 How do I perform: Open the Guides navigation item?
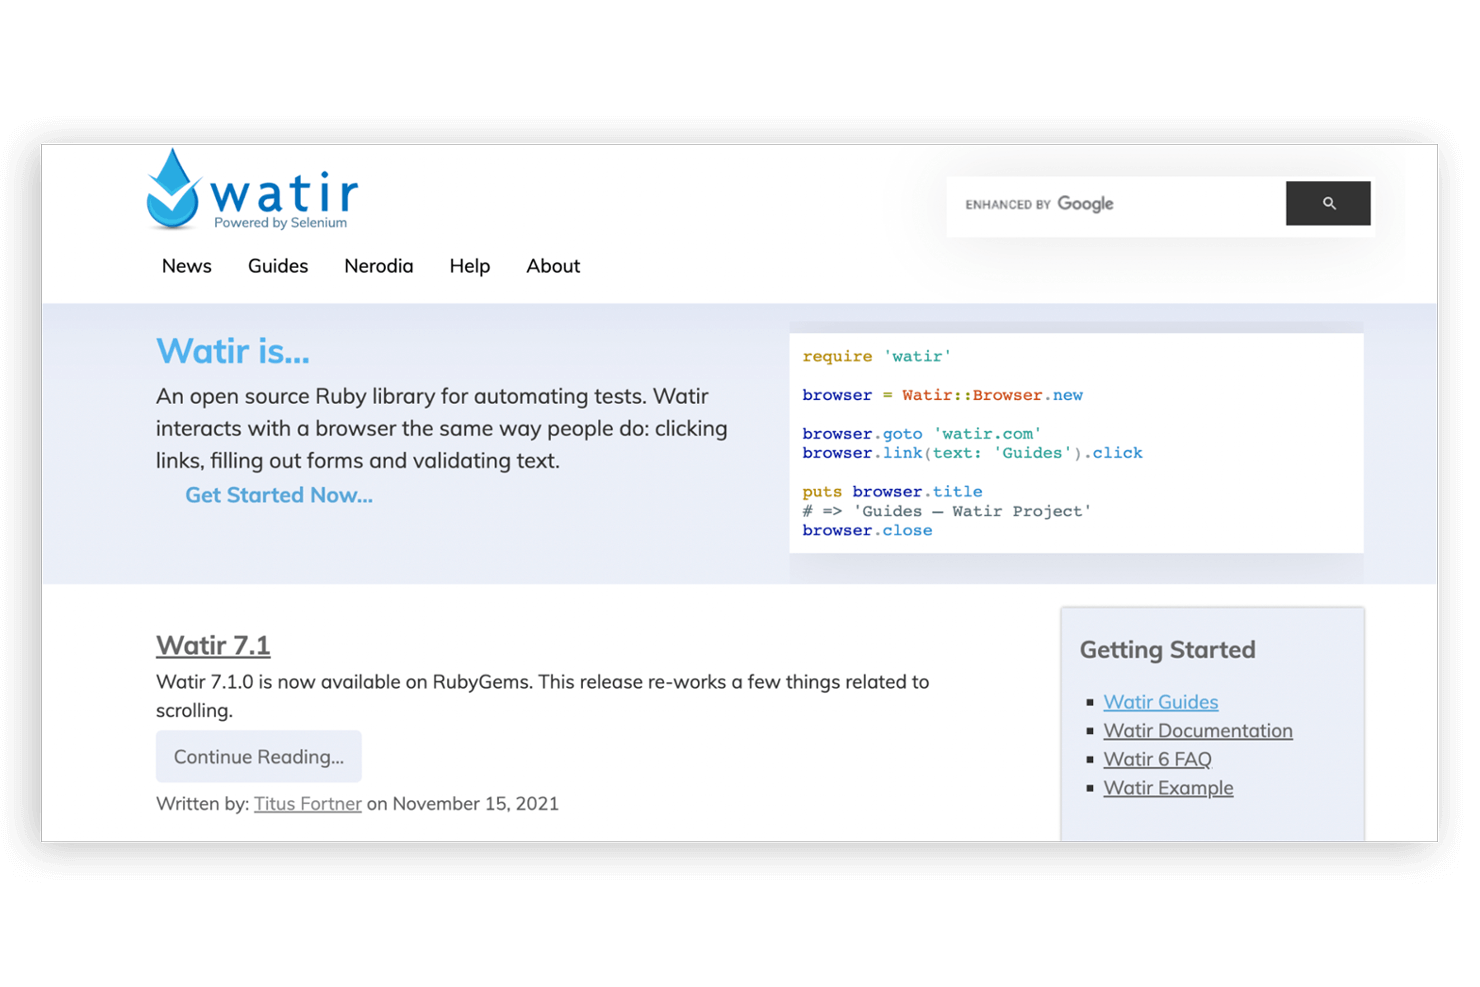[x=277, y=266]
